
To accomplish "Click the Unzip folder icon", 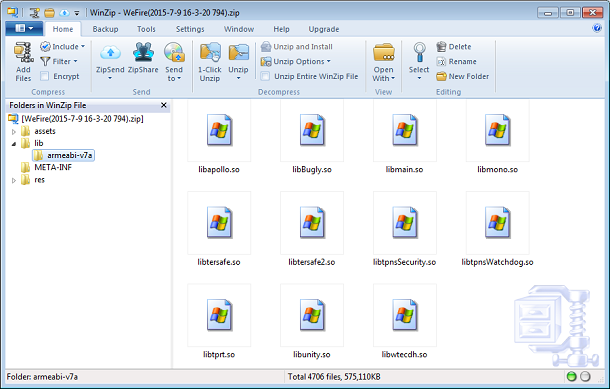I will tap(238, 53).
